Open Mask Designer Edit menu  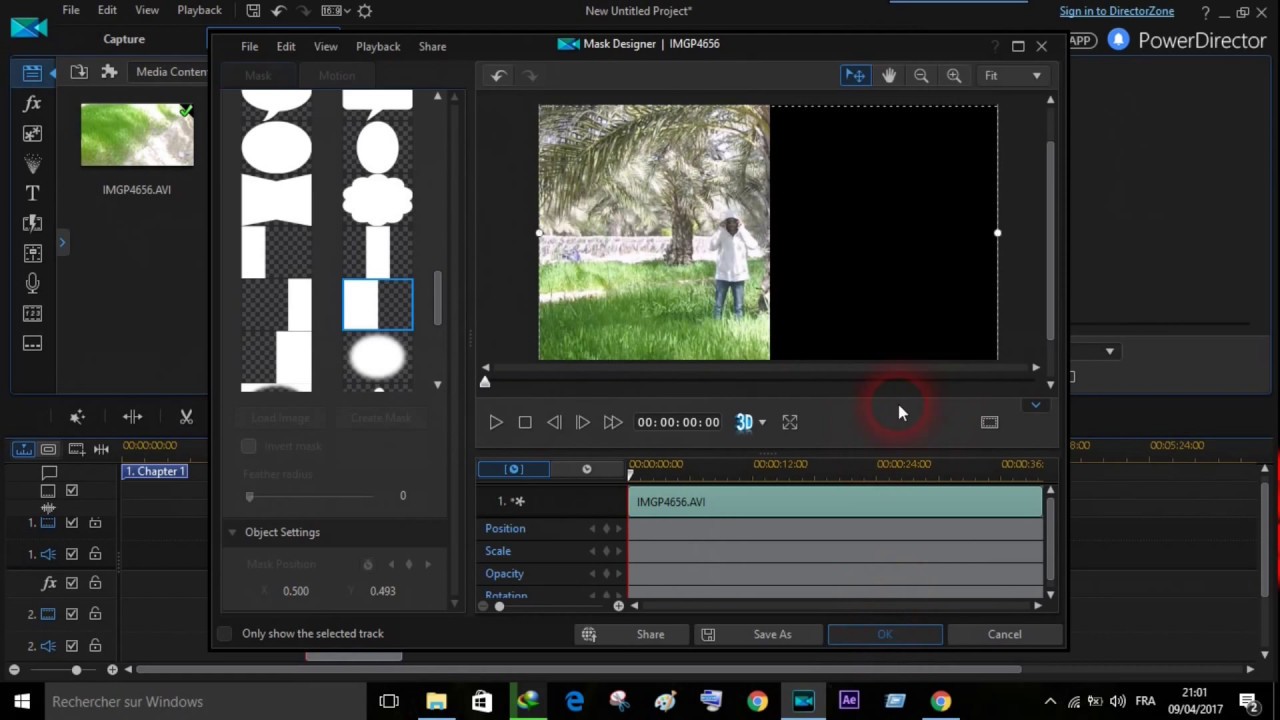[x=286, y=46]
